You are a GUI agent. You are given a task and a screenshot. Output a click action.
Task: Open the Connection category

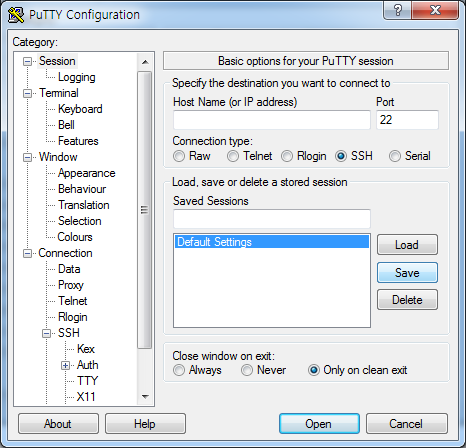click(x=65, y=253)
